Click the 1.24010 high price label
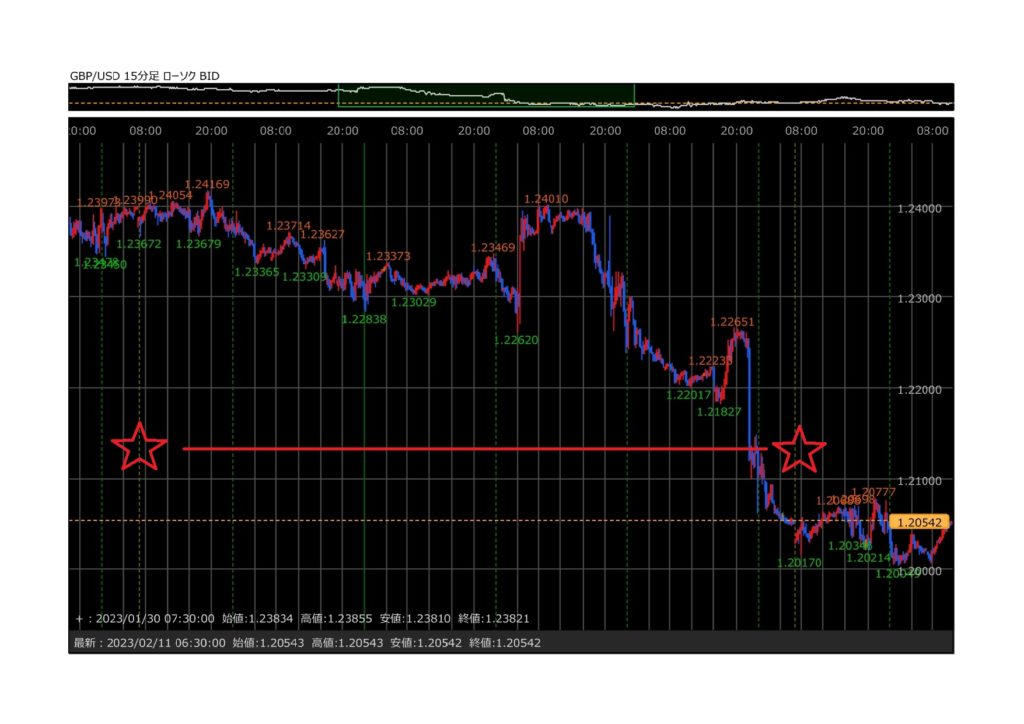1024x724 pixels. click(546, 199)
